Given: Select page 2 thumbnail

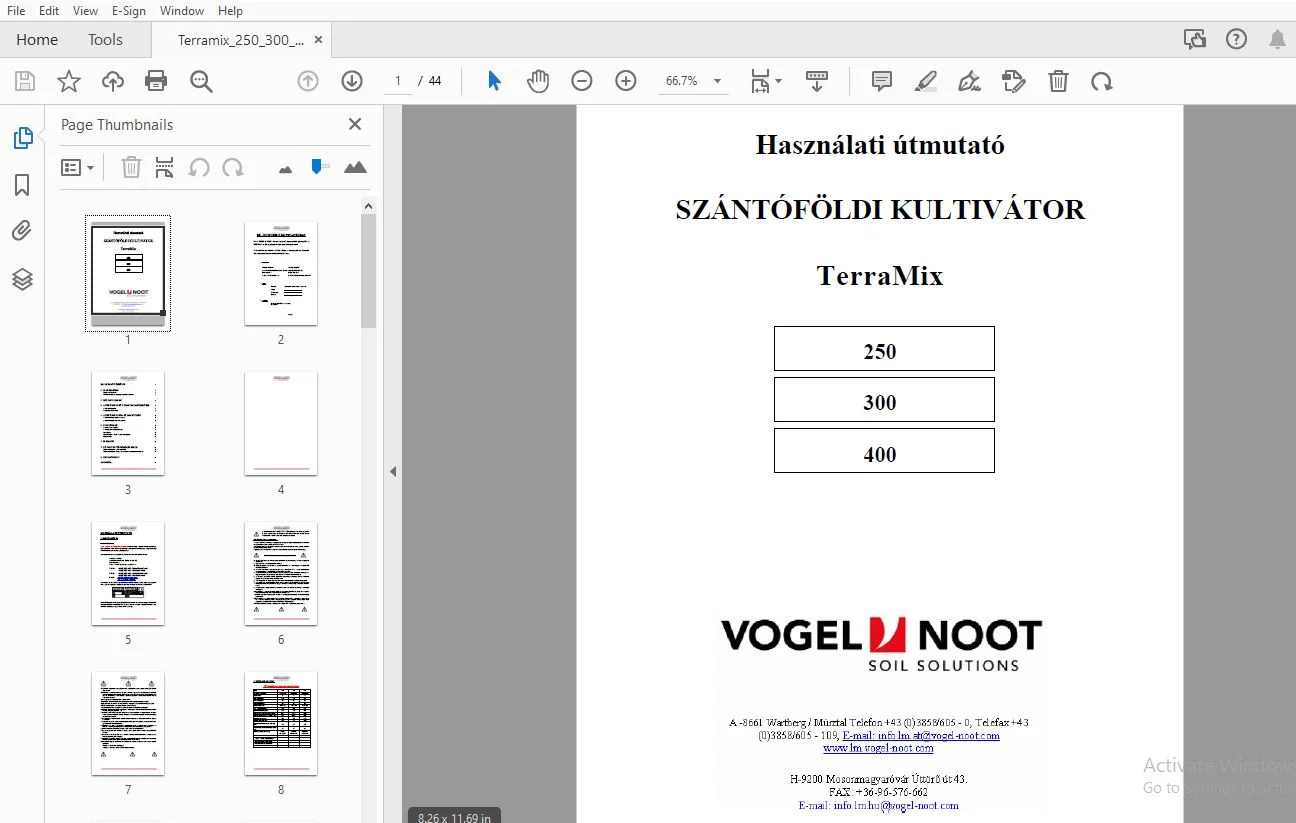Looking at the screenshot, I should (x=281, y=274).
